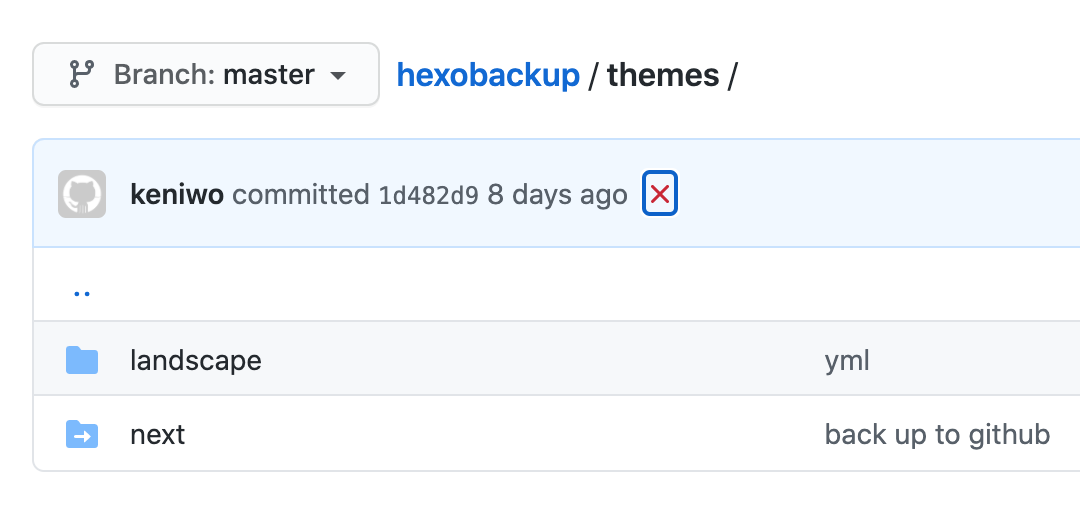The width and height of the screenshot is (1080, 522).
Task: Open the keniwo user profile link
Action: (x=177, y=194)
